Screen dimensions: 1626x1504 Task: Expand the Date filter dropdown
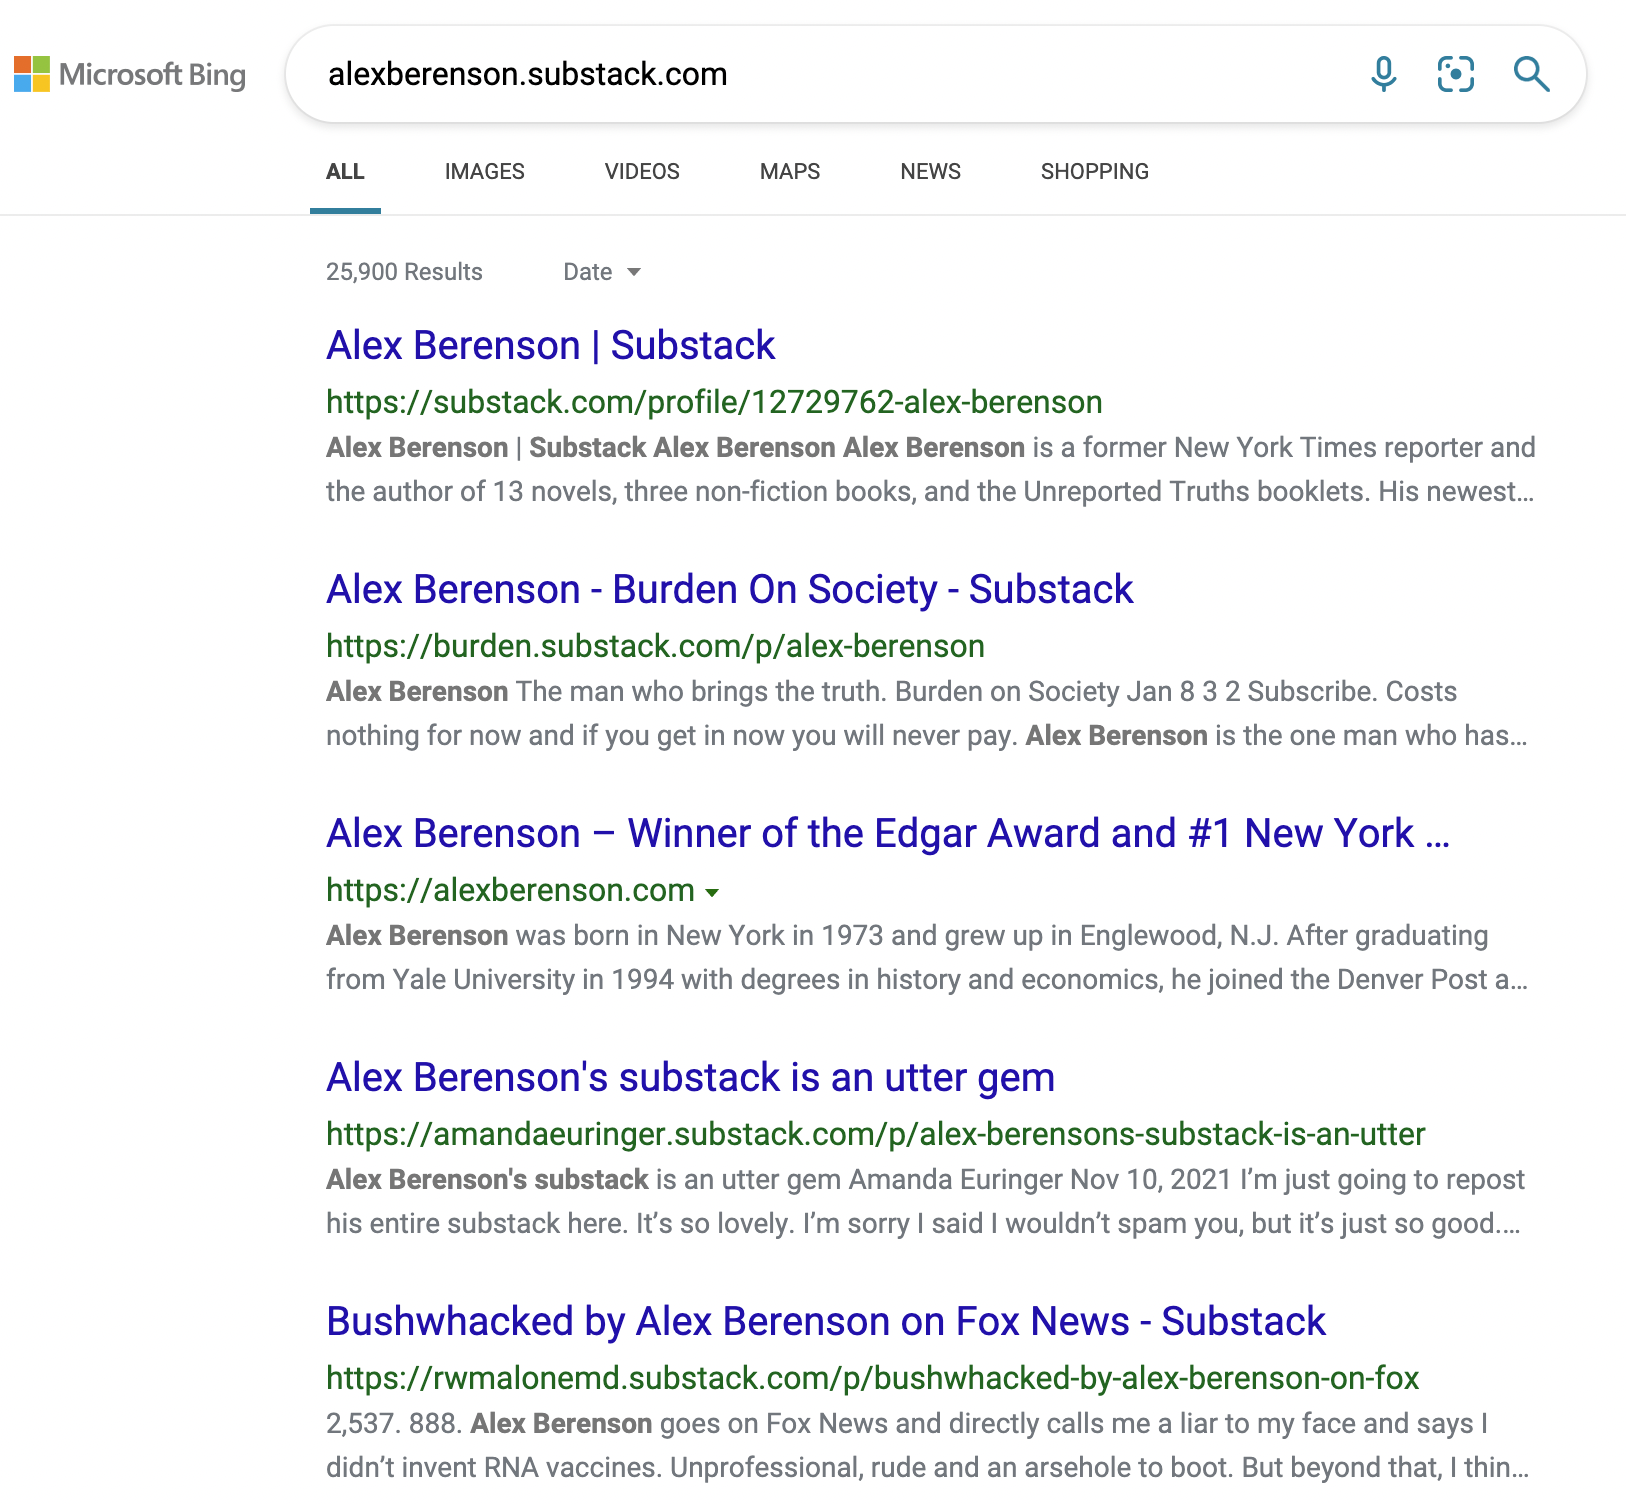pos(602,272)
